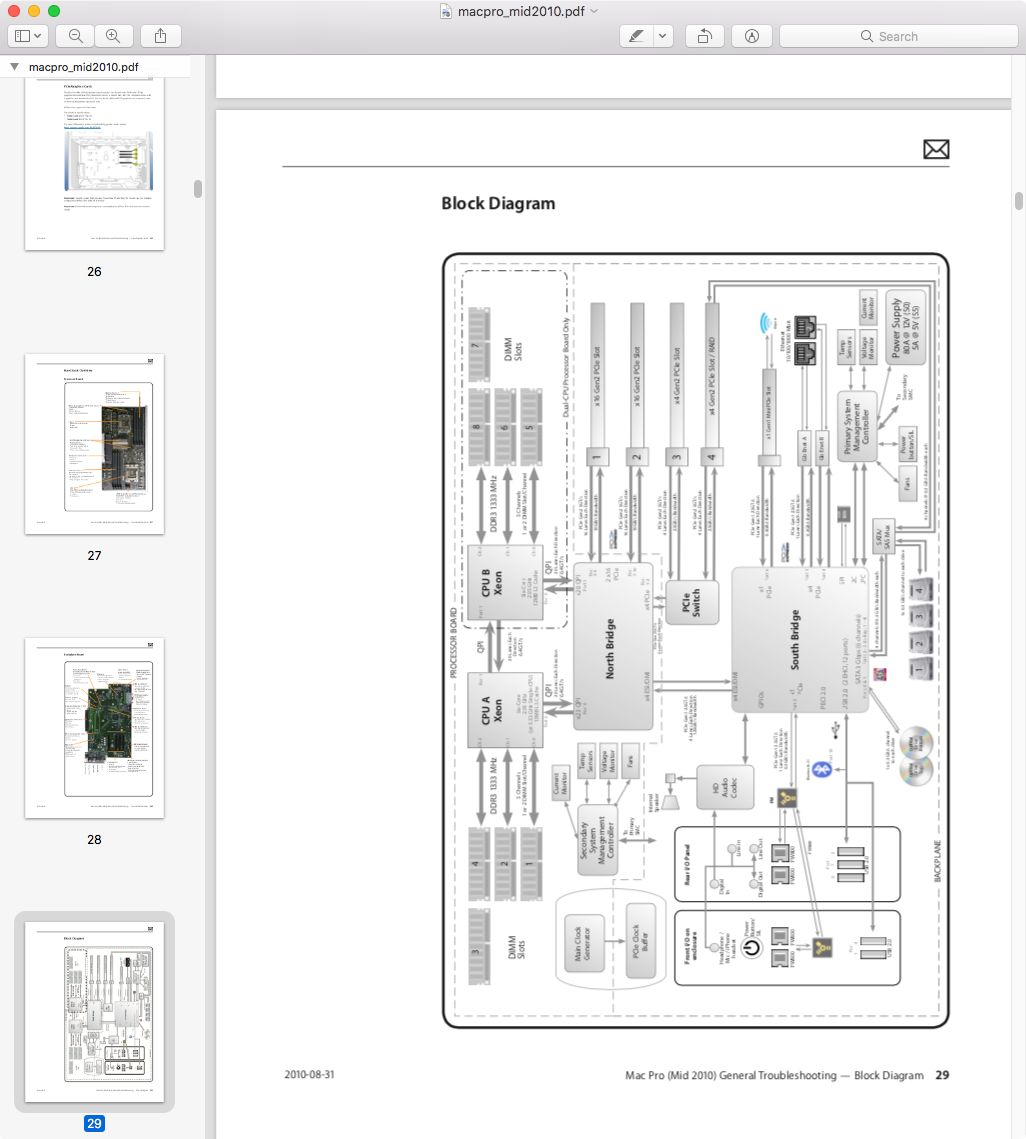Select the page 29 thumbnail
1026x1139 pixels.
click(94, 1012)
